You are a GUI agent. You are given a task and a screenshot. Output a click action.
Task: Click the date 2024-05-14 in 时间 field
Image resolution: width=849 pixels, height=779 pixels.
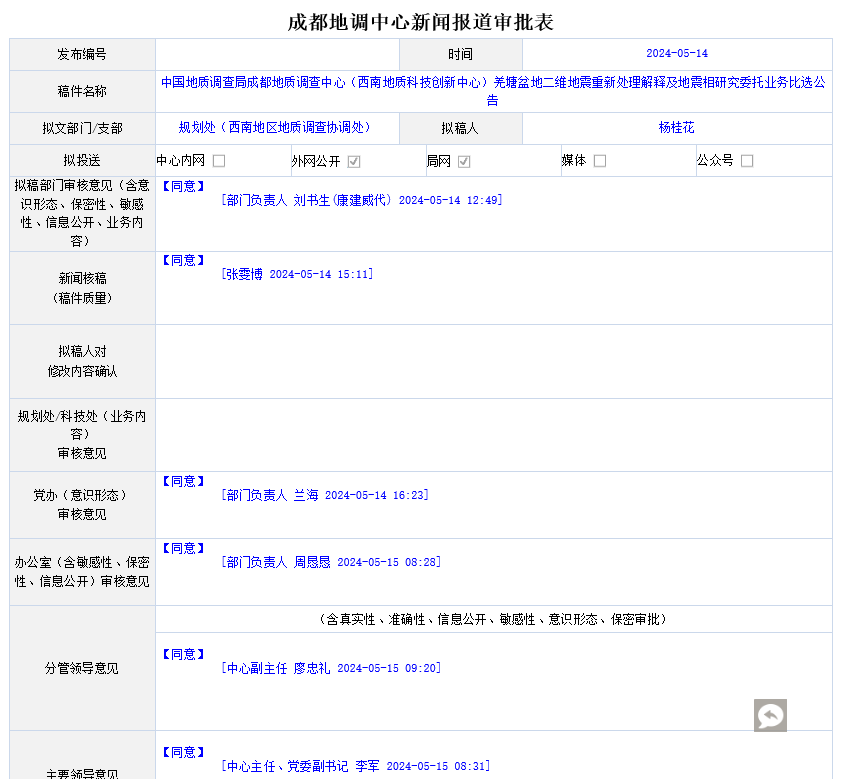coord(677,54)
